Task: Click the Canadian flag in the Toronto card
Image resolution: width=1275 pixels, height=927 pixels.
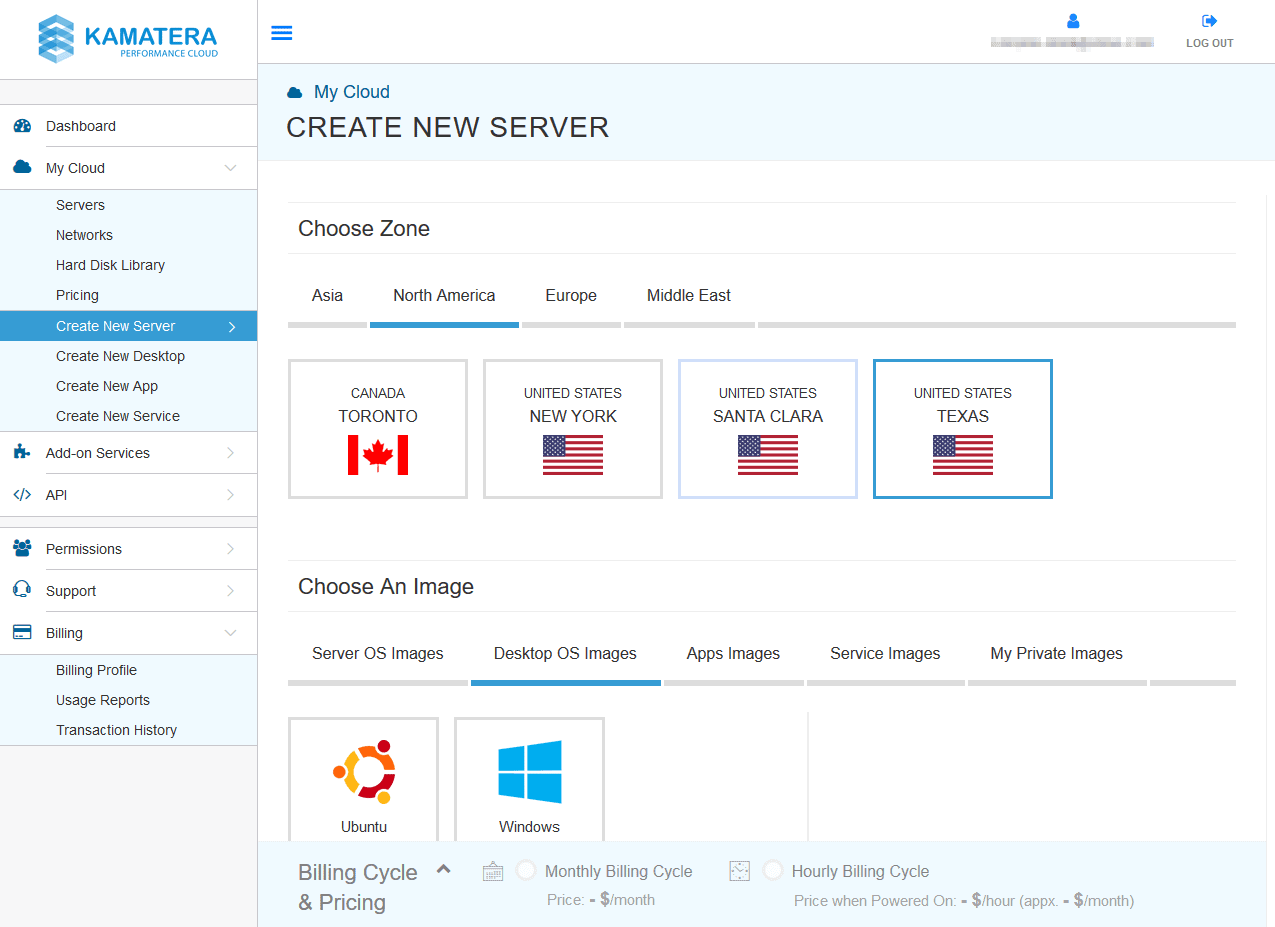Action: click(378, 455)
